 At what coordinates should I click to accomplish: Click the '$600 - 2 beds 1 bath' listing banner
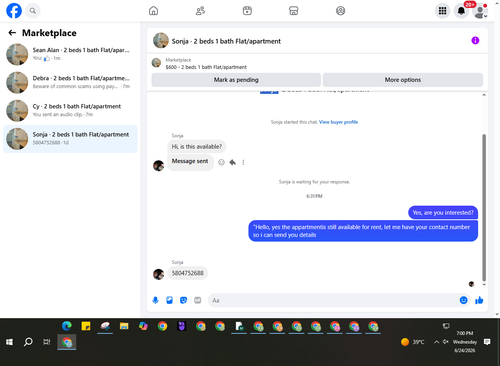pos(206,67)
